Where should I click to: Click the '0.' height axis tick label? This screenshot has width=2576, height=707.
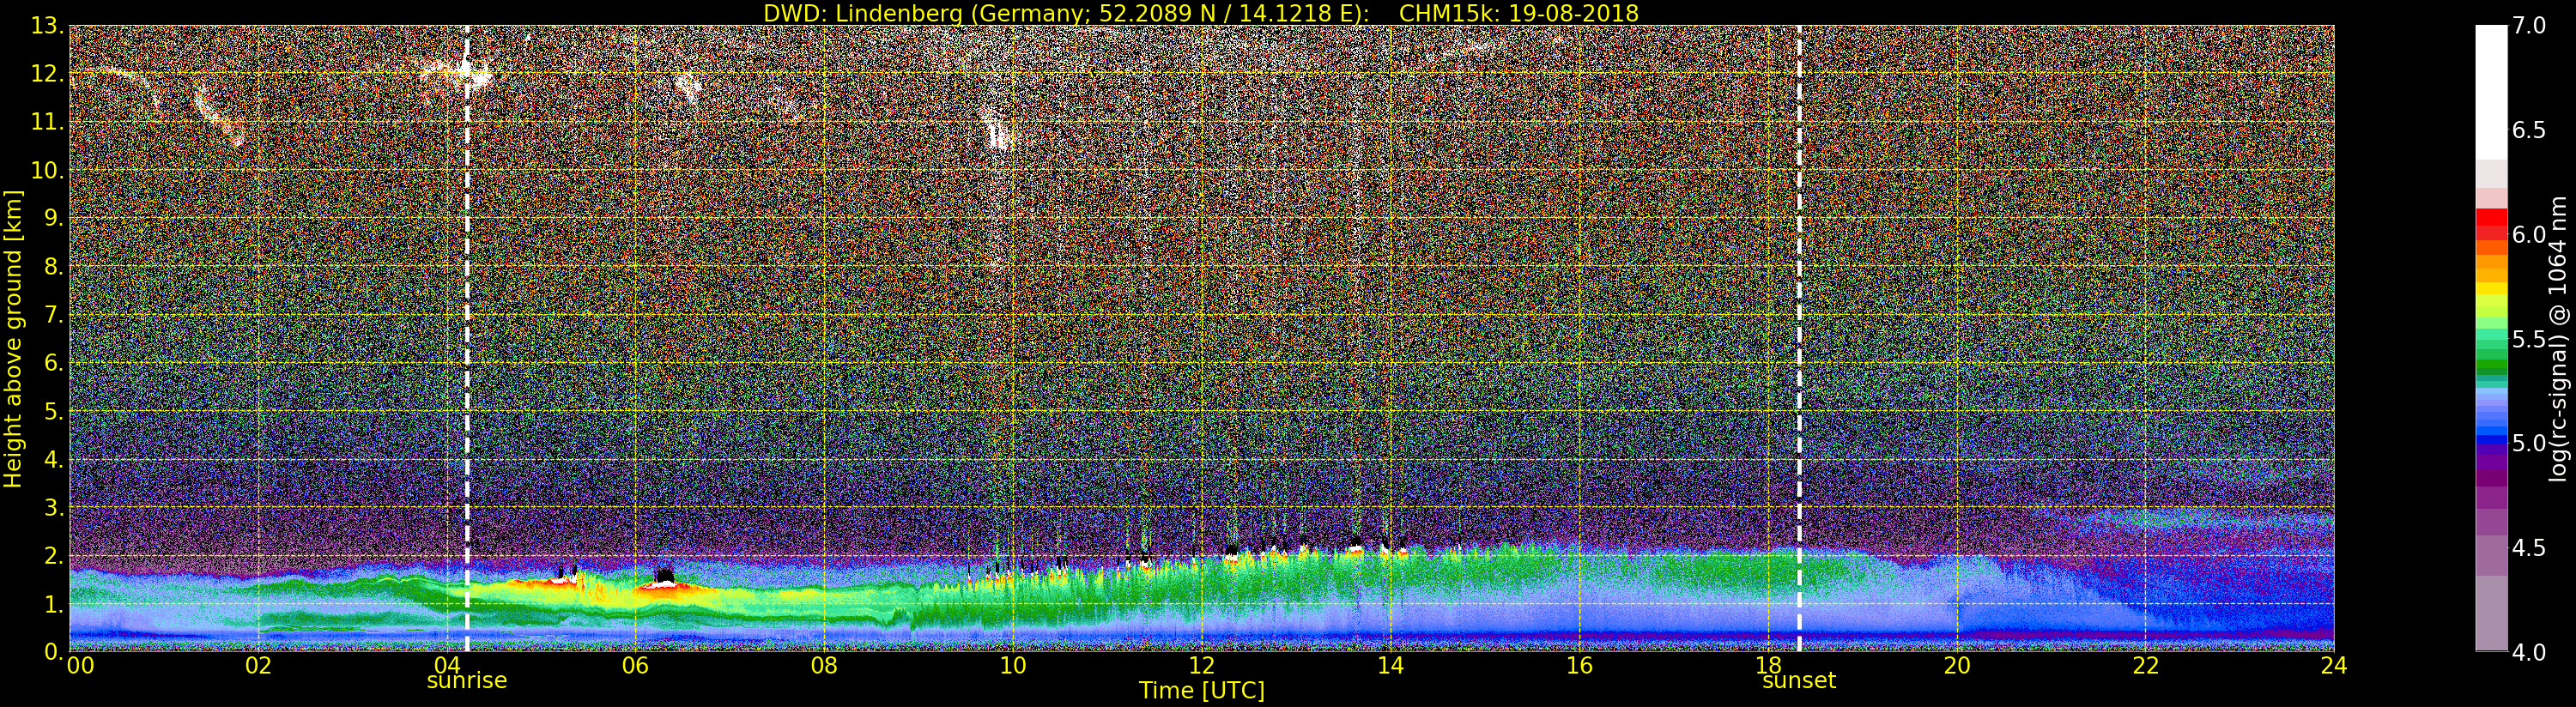click(x=54, y=651)
